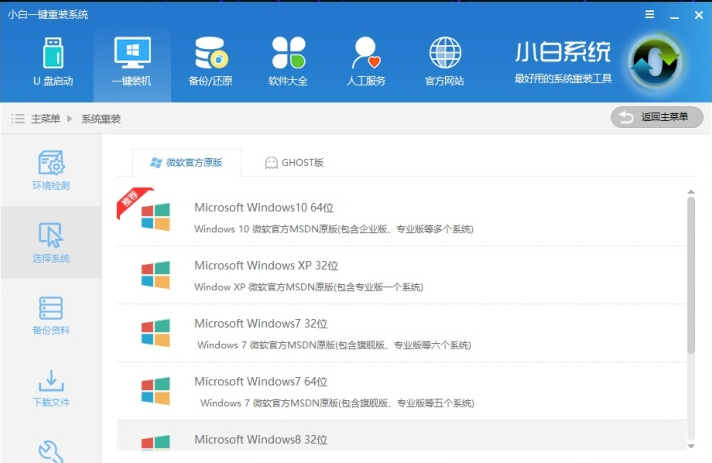Close the 小白一键重装系统 window

(699, 15)
